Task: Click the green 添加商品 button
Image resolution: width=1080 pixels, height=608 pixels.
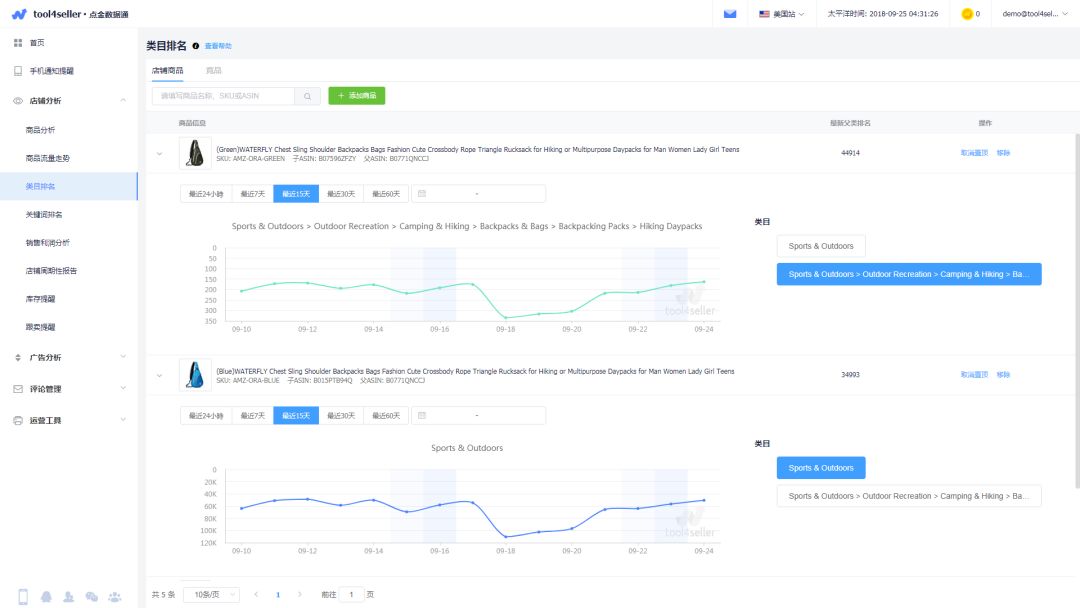Action: pos(356,96)
